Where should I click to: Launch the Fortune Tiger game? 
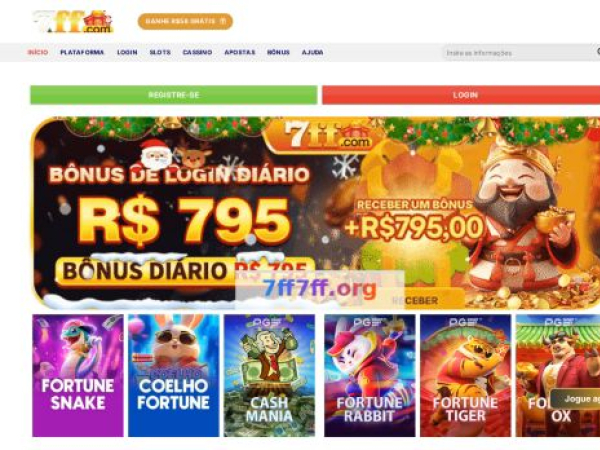[465, 375]
